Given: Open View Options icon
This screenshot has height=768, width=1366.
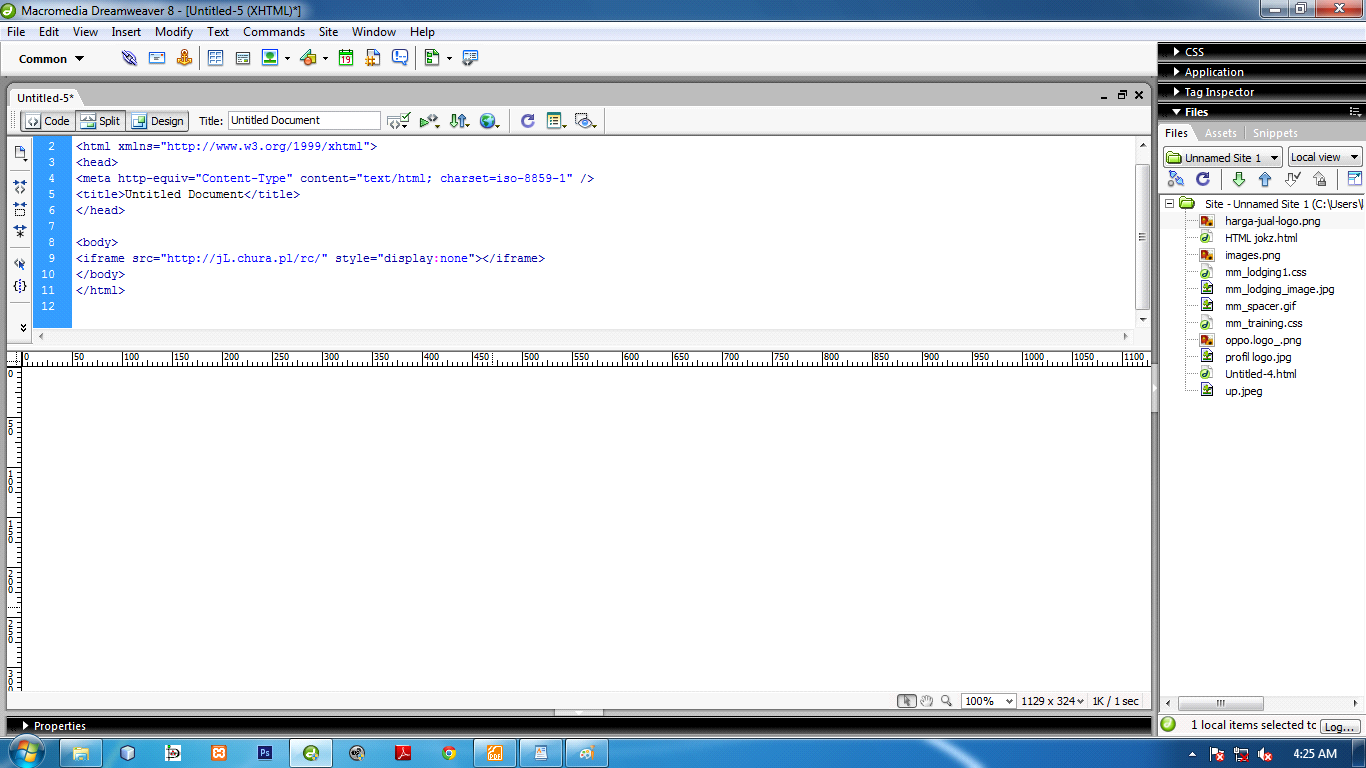Looking at the screenshot, I should pyautogui.click(x=556, y=121).
